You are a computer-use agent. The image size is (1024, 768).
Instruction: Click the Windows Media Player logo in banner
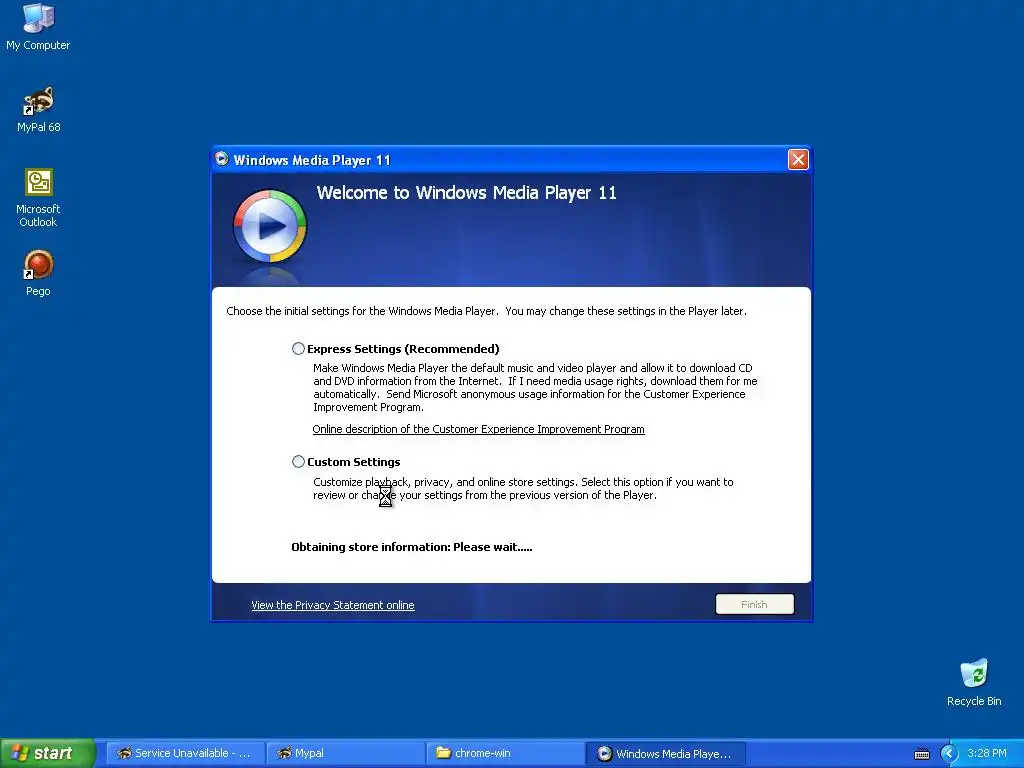[270, 226]
